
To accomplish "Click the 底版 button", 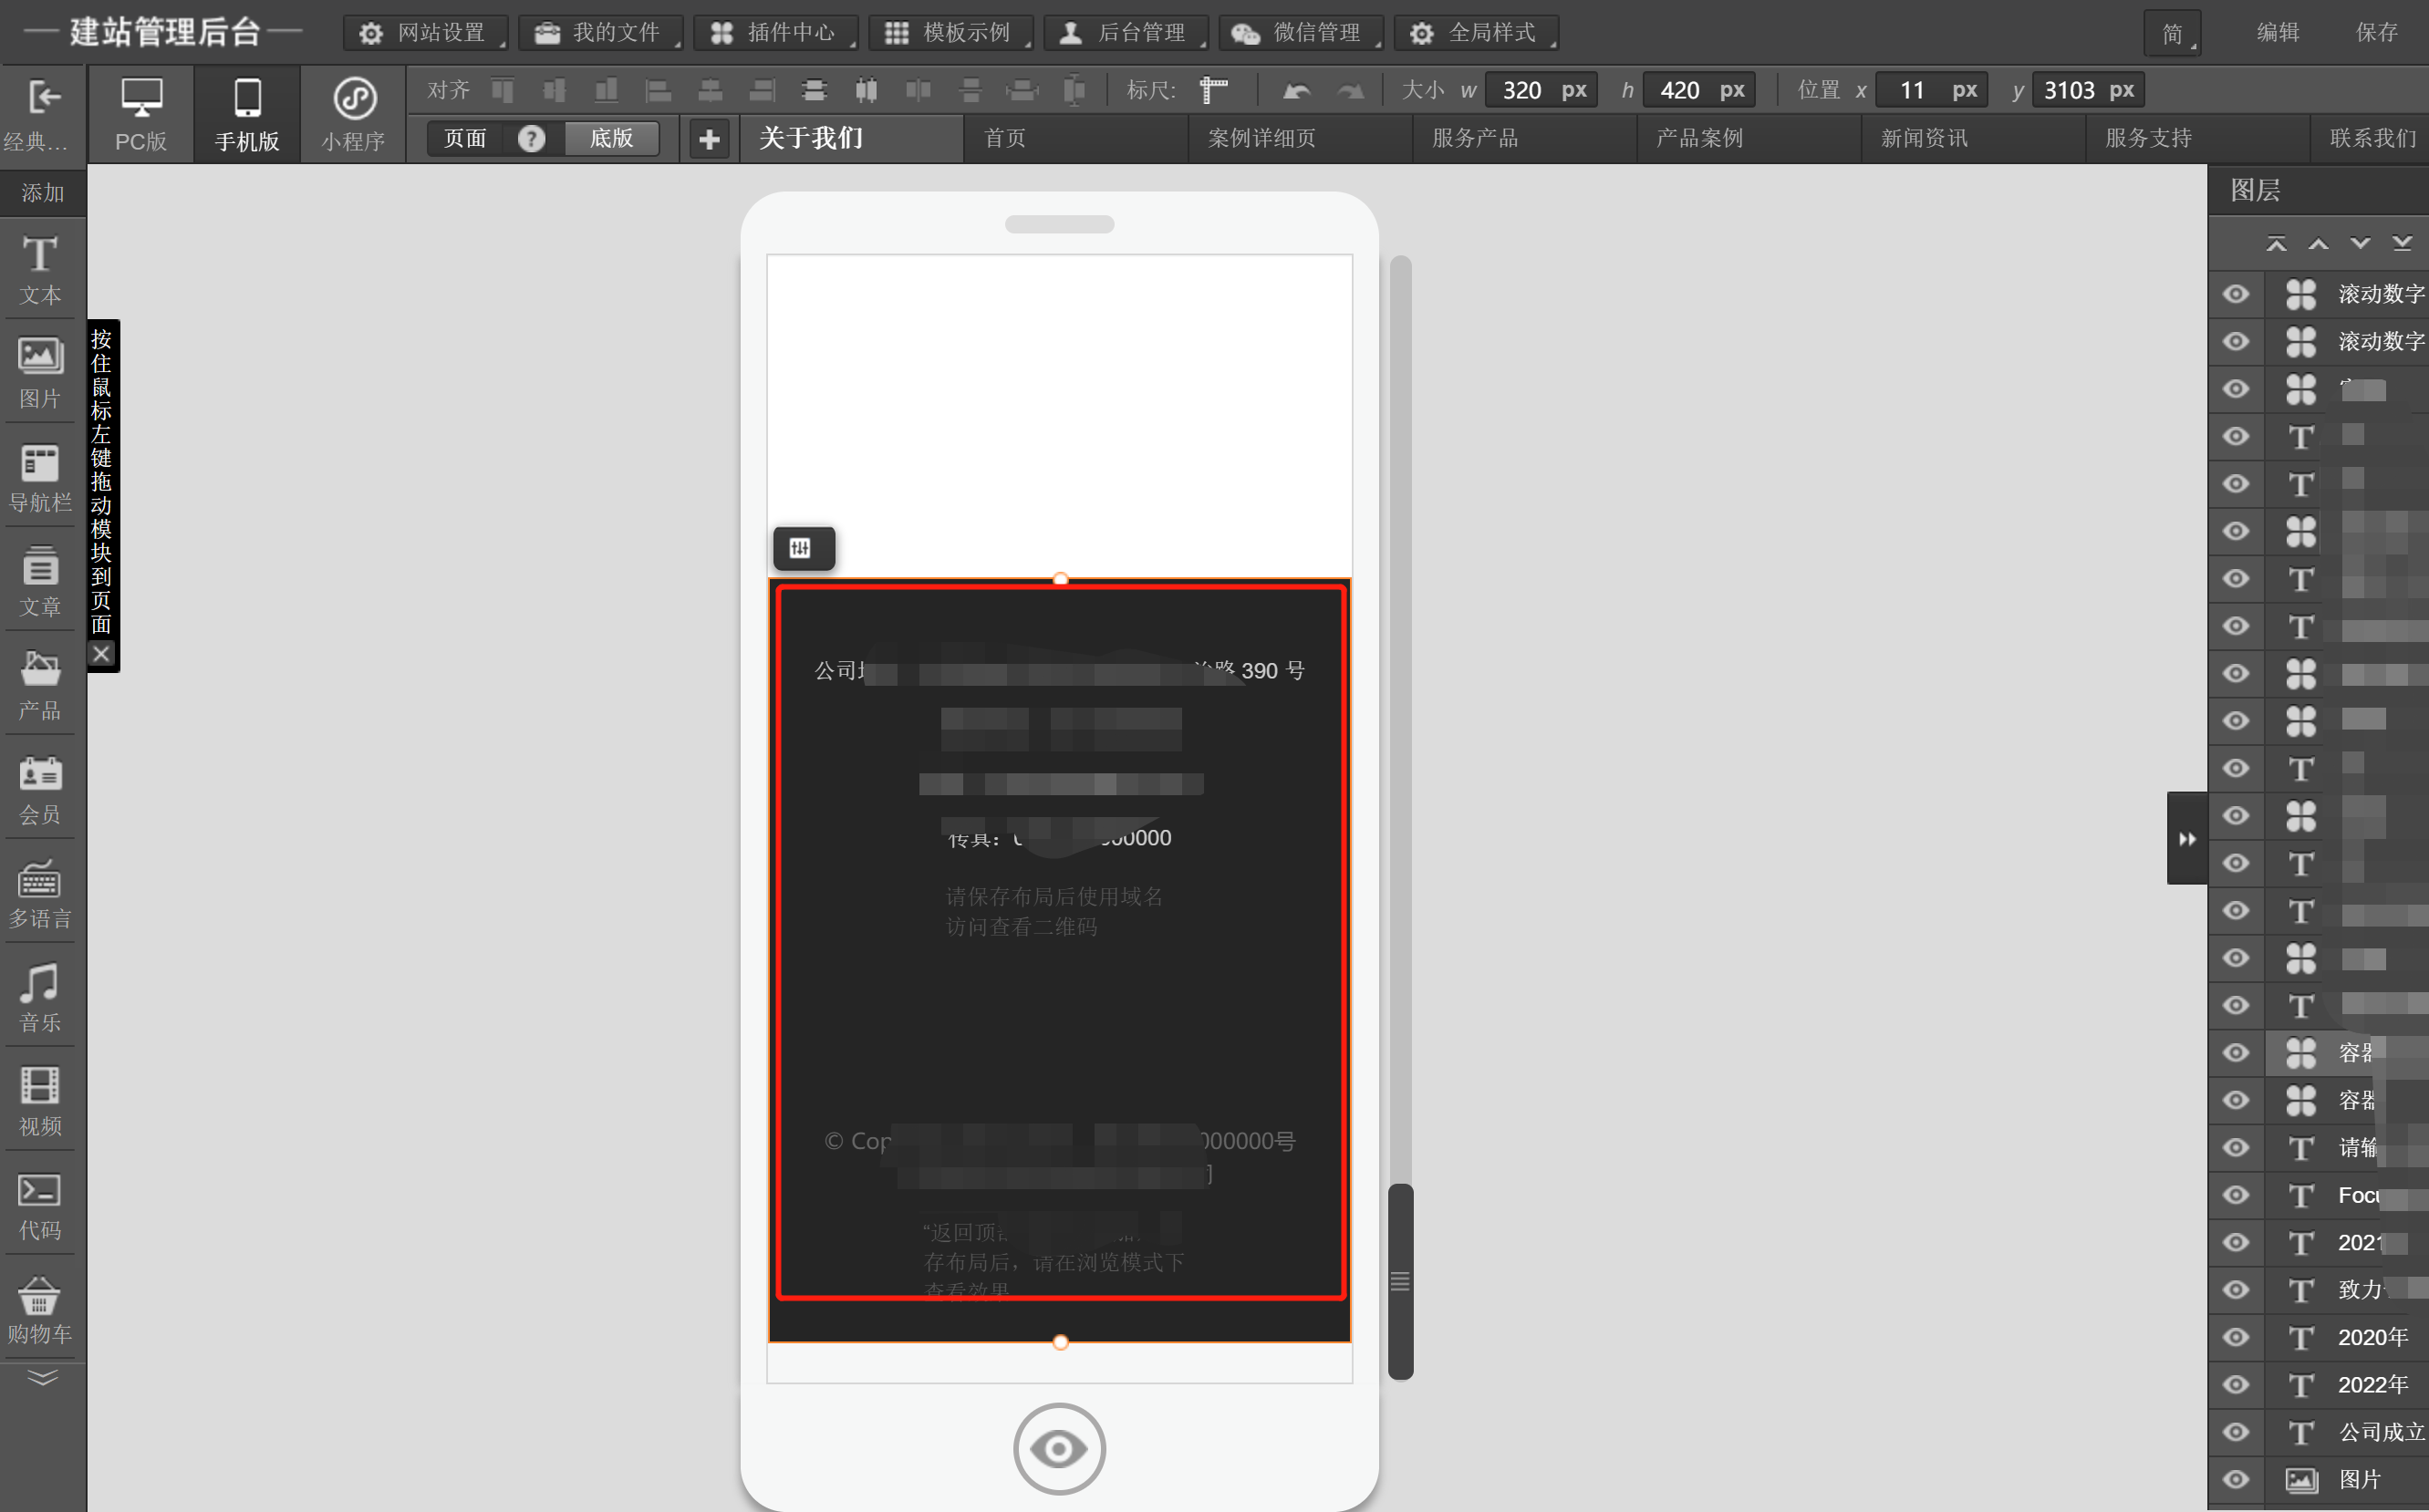I will click(611, 138).
